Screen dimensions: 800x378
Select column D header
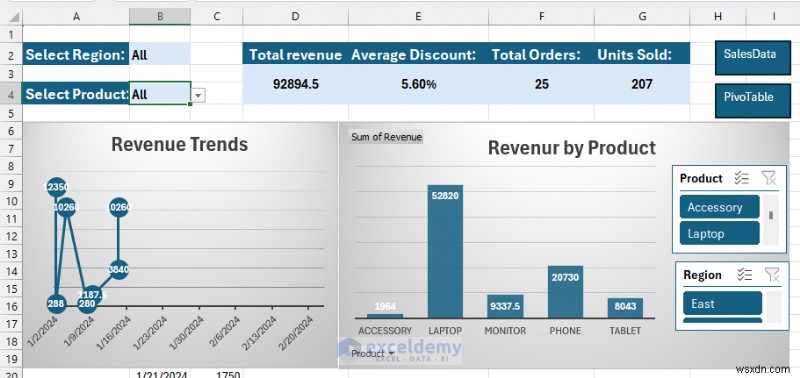pos(295,17)
